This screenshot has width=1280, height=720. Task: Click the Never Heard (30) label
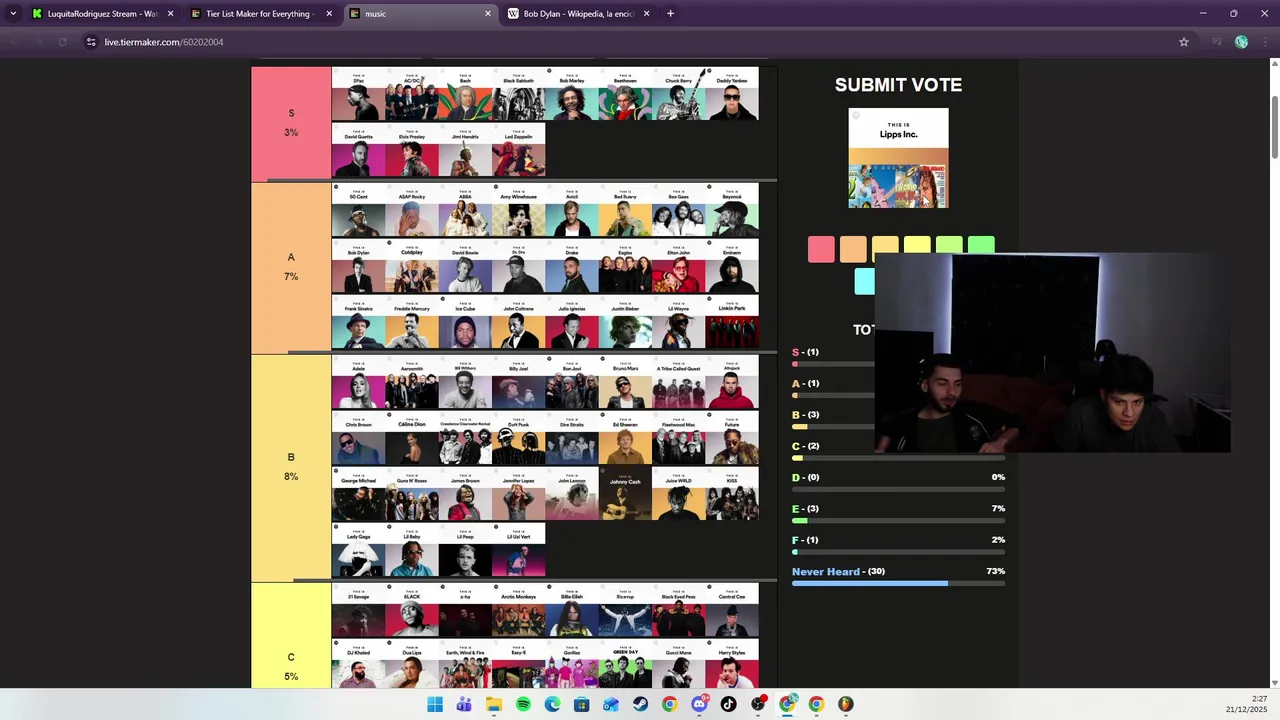(838, 572)
